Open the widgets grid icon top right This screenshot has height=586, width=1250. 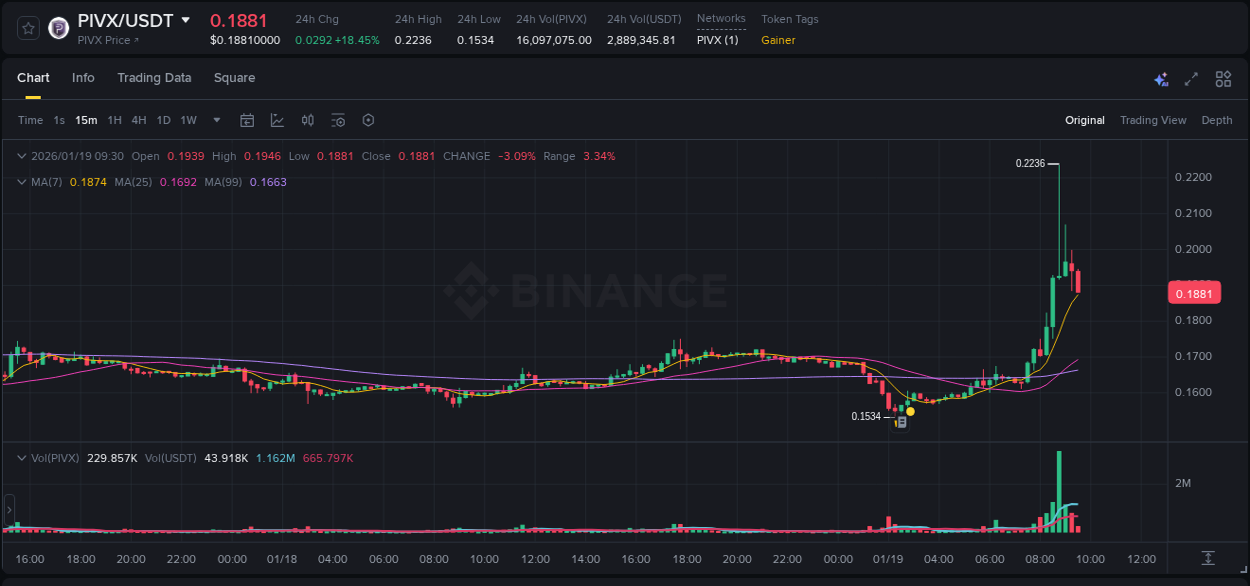(1223, 78)
